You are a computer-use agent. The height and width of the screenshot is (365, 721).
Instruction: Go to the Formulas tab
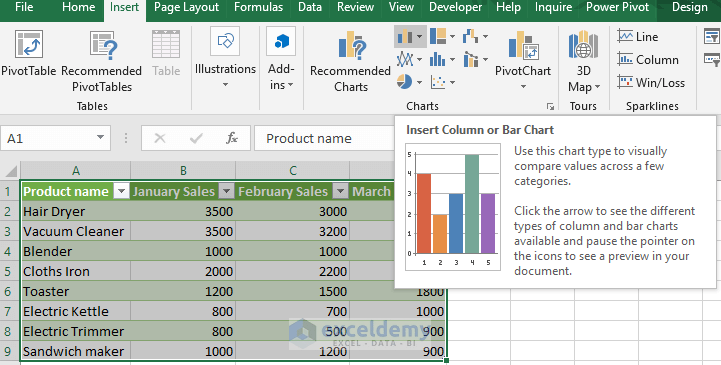click(x=258, y=7)
